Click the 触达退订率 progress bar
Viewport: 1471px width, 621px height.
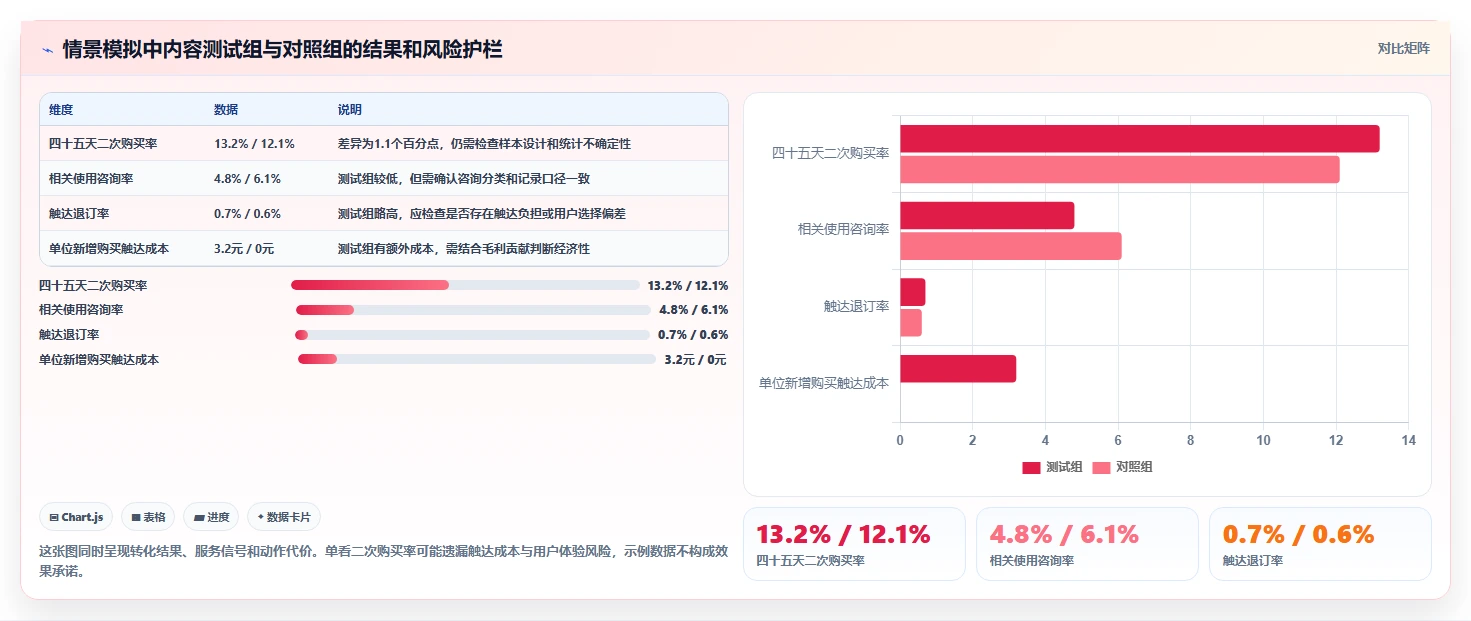472,335
